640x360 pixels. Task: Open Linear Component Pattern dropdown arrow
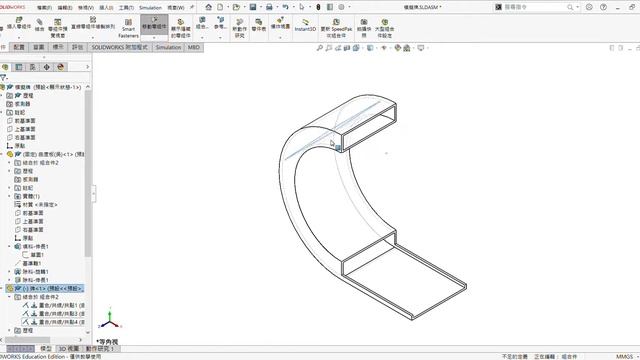coord(93,38)
